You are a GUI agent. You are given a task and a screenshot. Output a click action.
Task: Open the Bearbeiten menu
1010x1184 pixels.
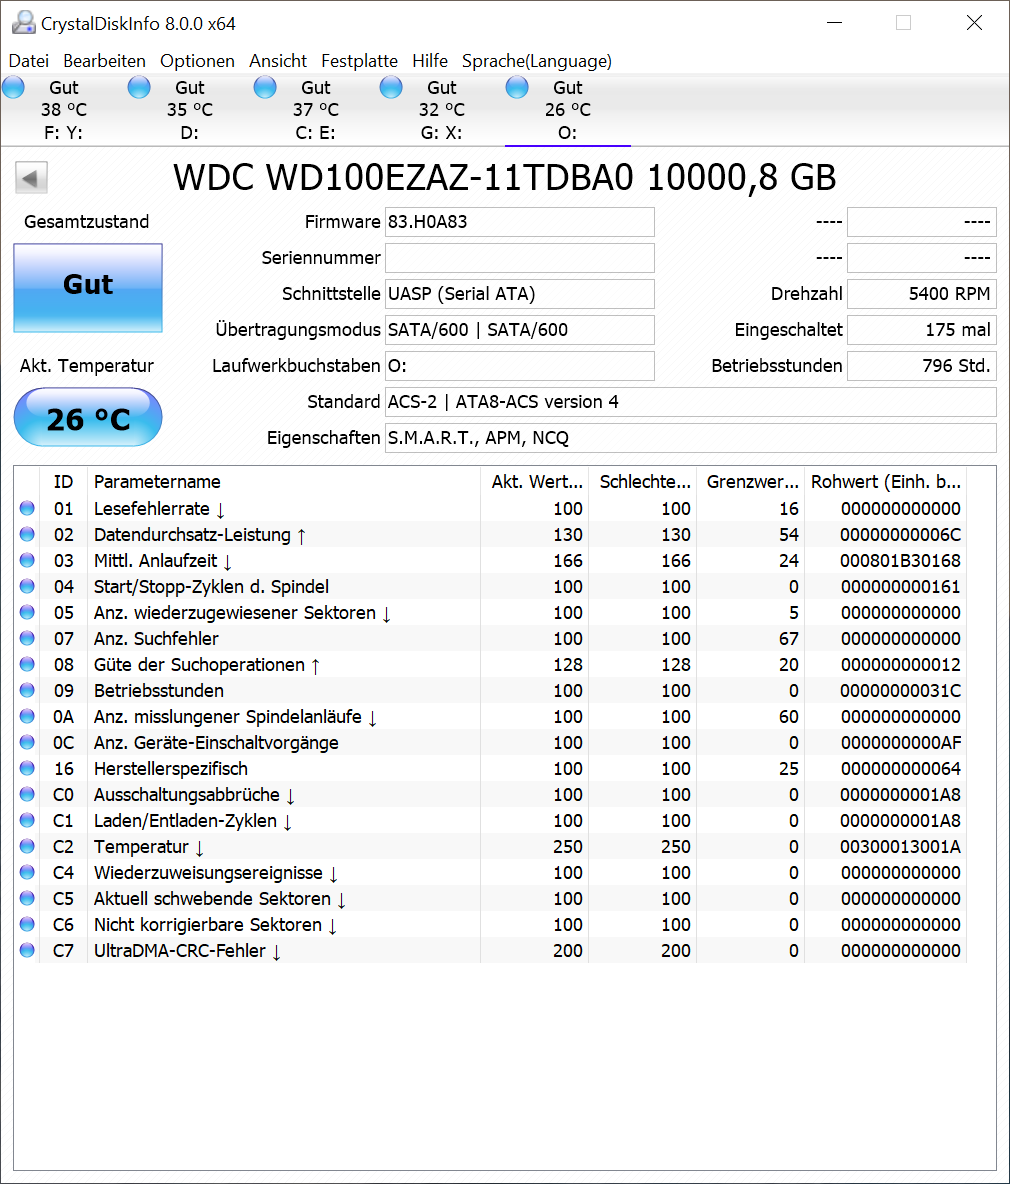tap(104, 61)
